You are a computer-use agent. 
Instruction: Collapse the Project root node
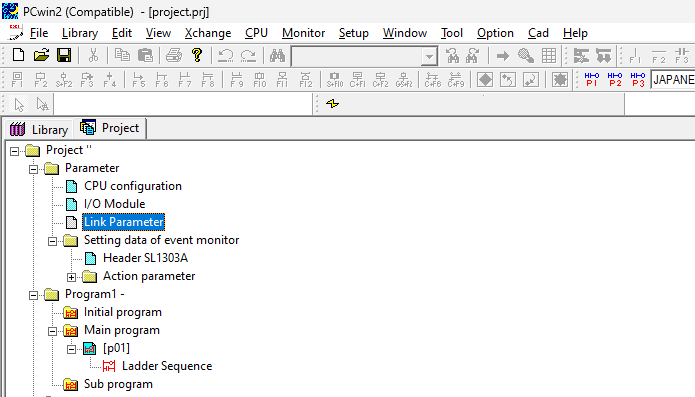pos(15,151)
